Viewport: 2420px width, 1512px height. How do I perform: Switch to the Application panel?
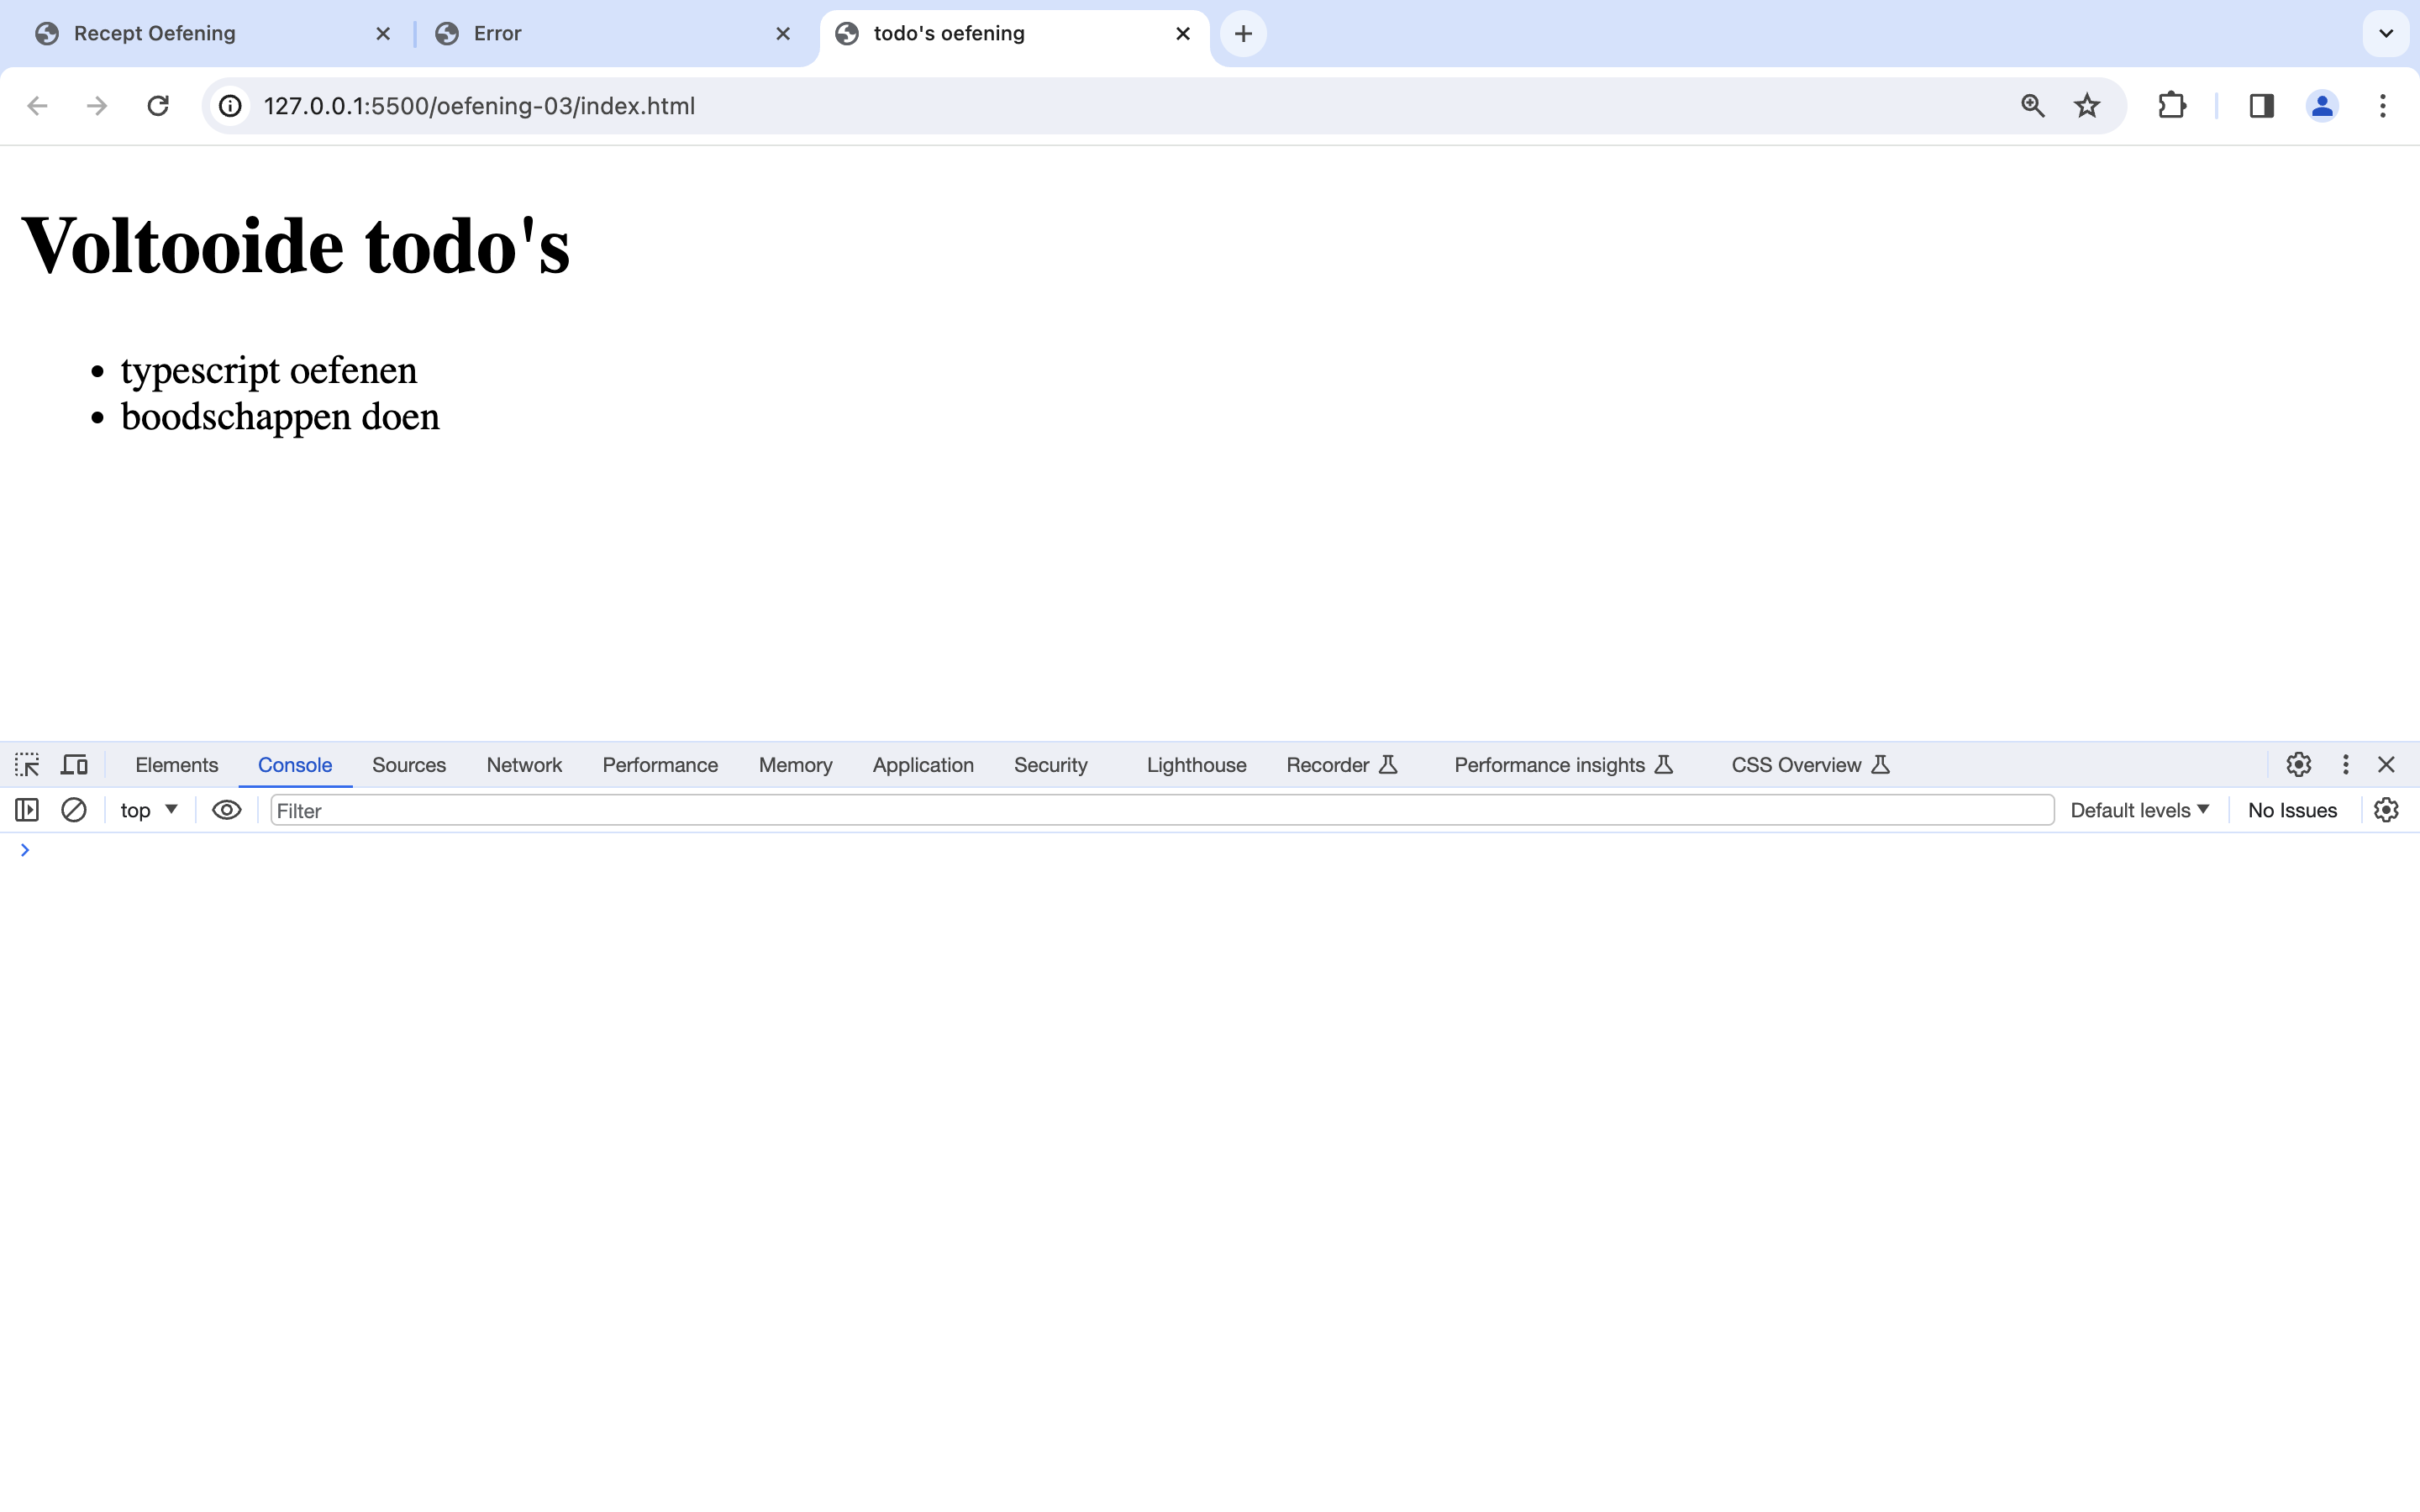[923, 765]
